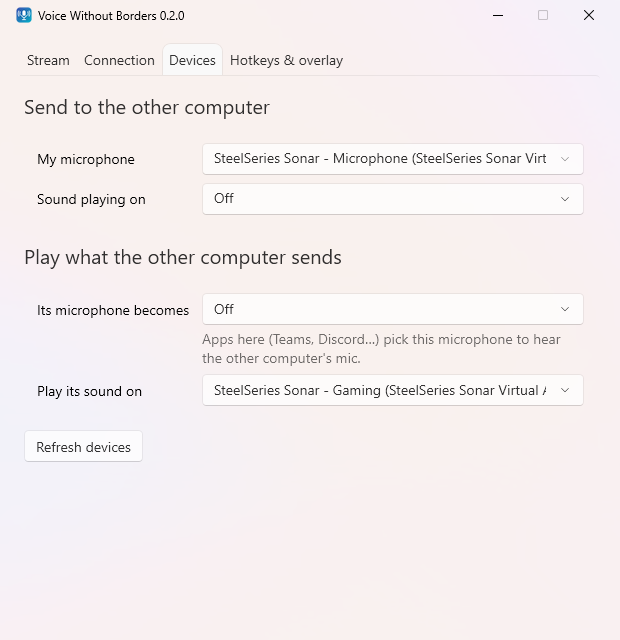Screen dimensions: 620x640
Task: Click the Voice Without Borders app icon
Action: click(x=24, y=16)
